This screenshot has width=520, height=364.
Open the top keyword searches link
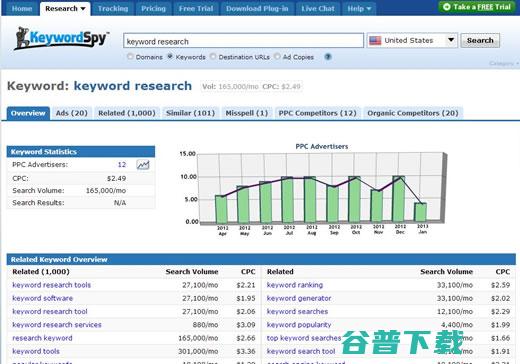point(304,338)
